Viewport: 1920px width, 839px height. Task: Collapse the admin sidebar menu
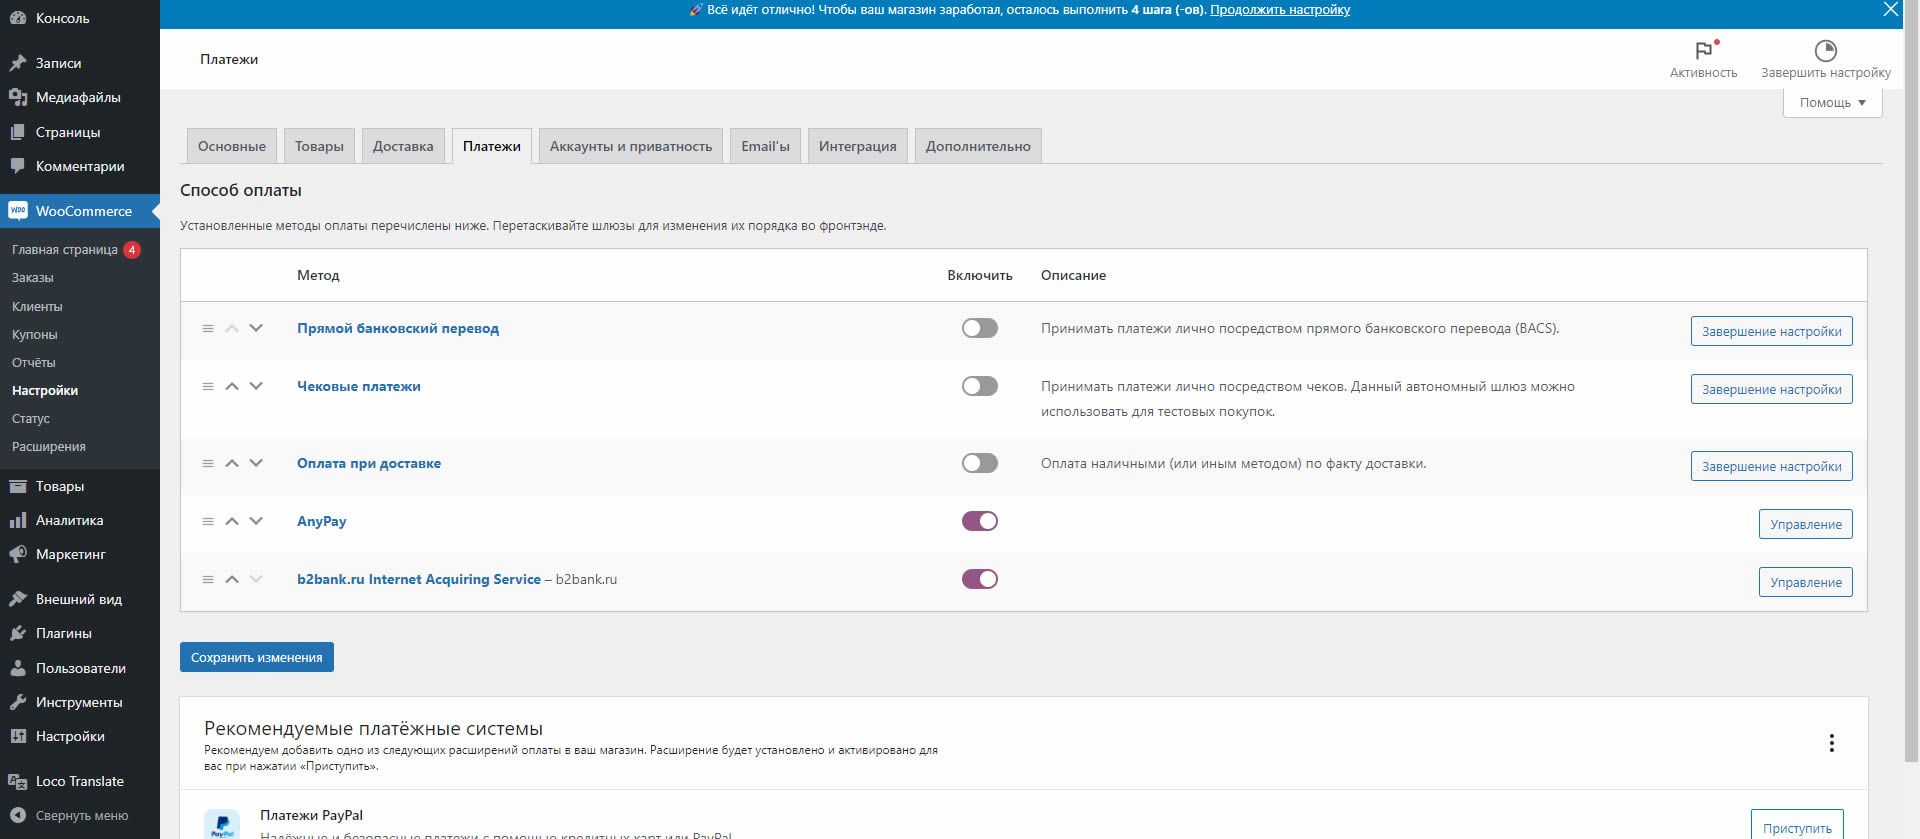(x=80, y=815)
